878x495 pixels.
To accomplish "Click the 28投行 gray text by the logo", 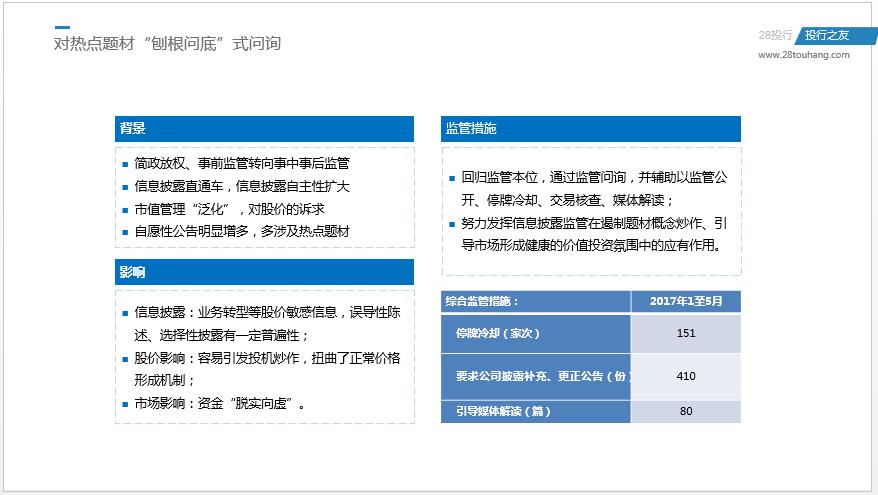I will click(x=775, y=35).
